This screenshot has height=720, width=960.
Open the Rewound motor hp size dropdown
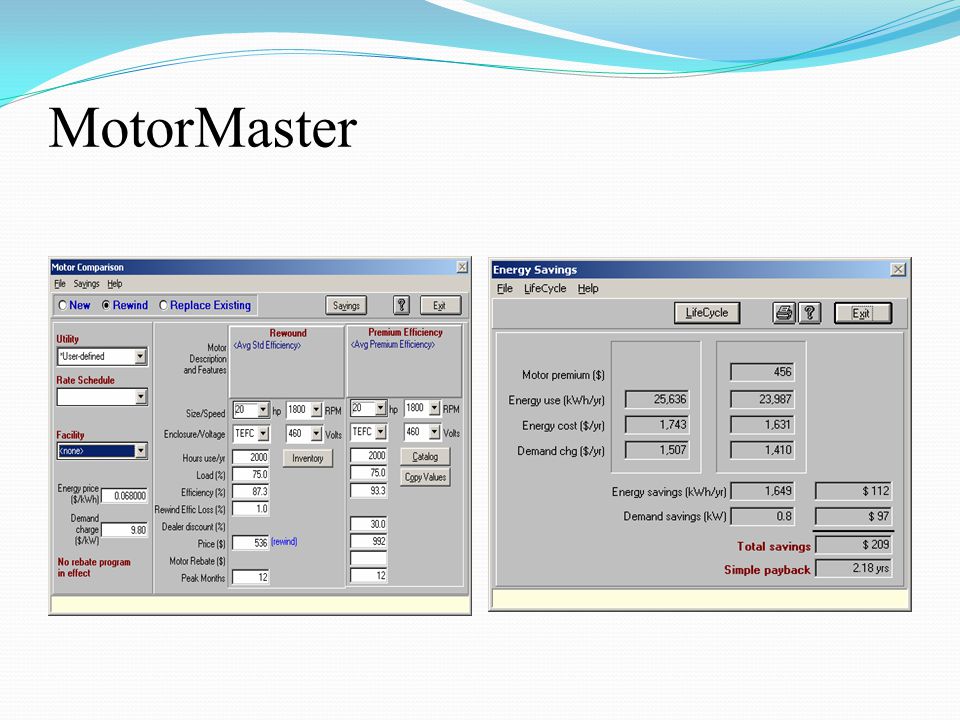tap(263, 410)
